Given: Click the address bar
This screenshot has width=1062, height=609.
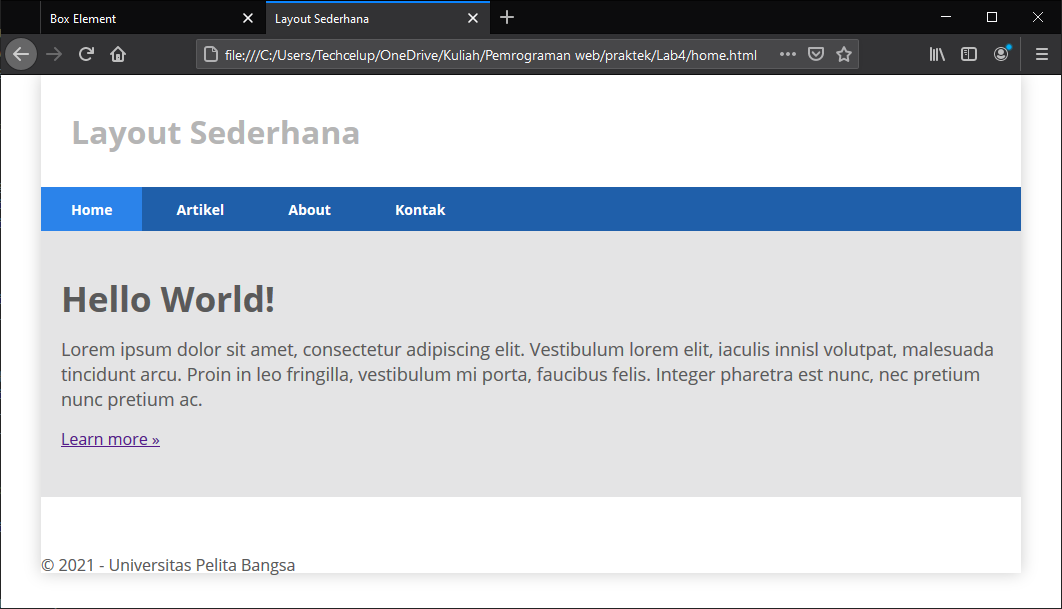Looking at the screenshot, I should tap(480, 54).
